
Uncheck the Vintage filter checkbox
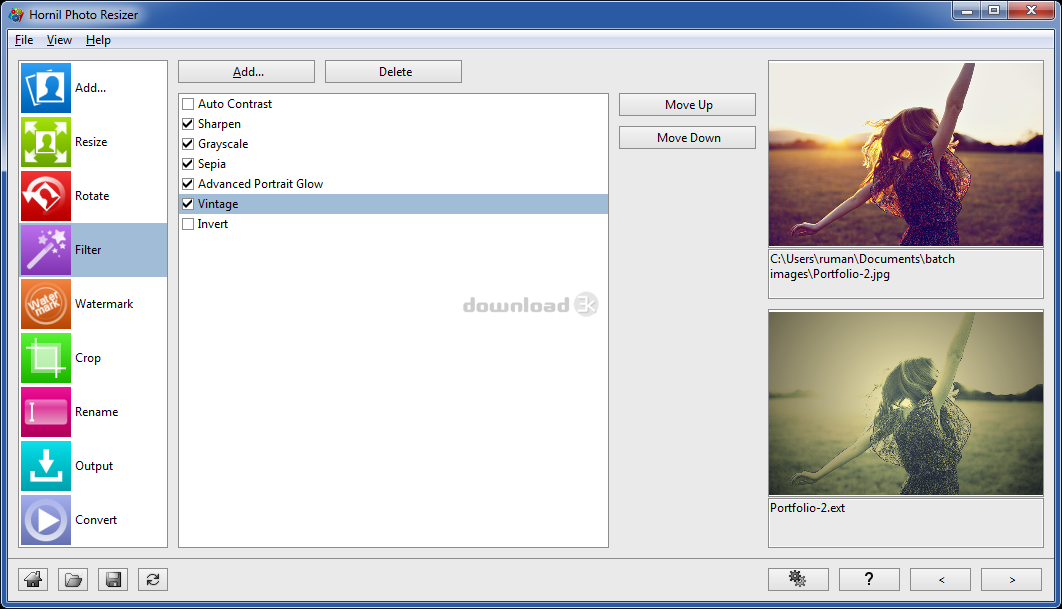coord(188,204)
